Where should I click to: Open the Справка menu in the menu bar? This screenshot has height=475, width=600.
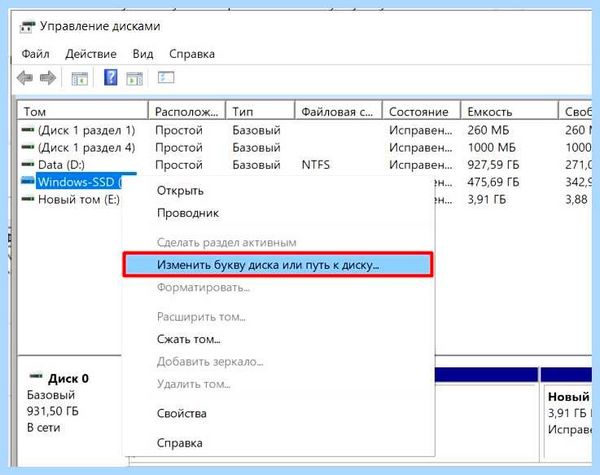pyautogui.click(x=192, y=54)
